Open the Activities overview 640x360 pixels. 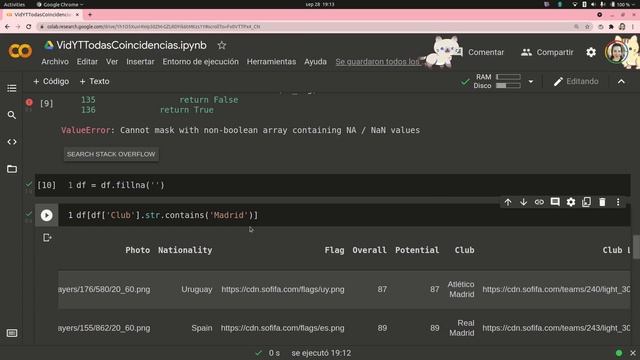click(14, 4)
